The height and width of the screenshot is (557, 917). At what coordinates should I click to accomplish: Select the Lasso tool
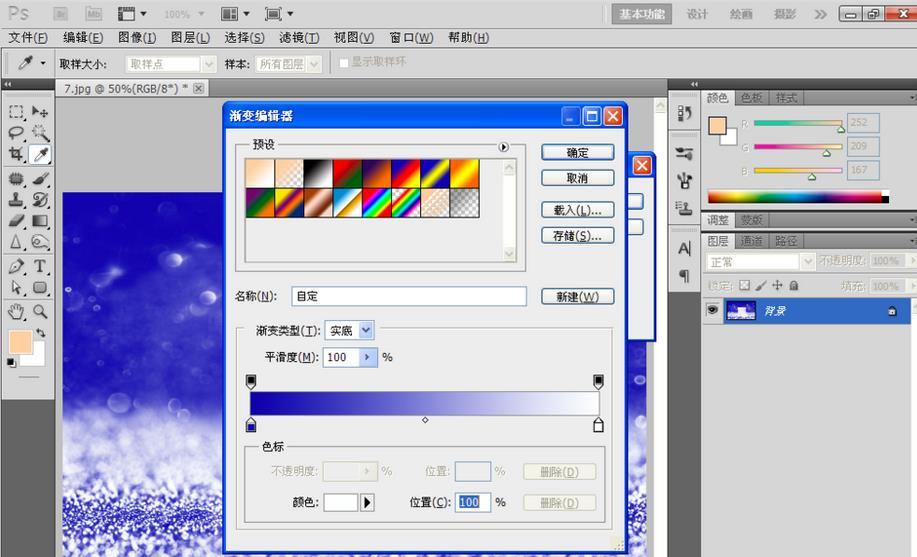(x=16, y=133)
